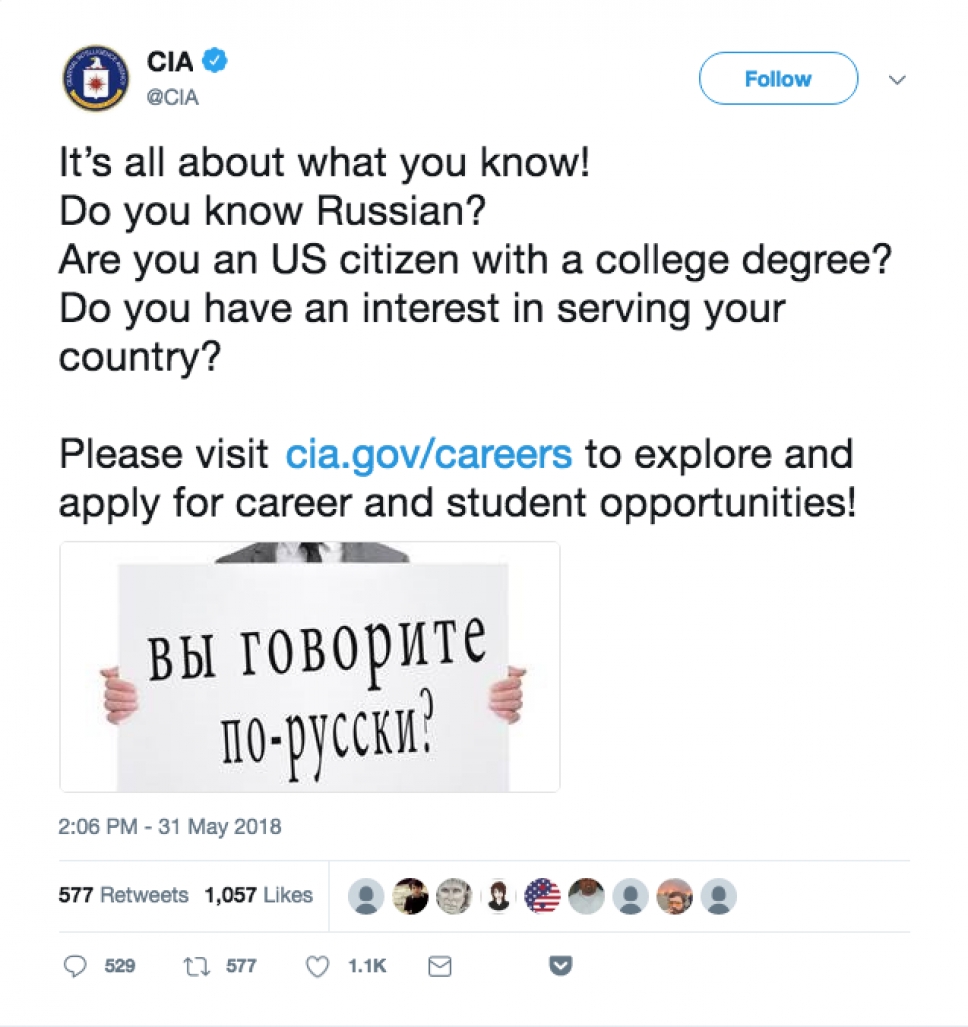The height and width of the screenshot is (1027, 968).
Task: Expand the tweet options chevron menu
Action: [897, 80]
